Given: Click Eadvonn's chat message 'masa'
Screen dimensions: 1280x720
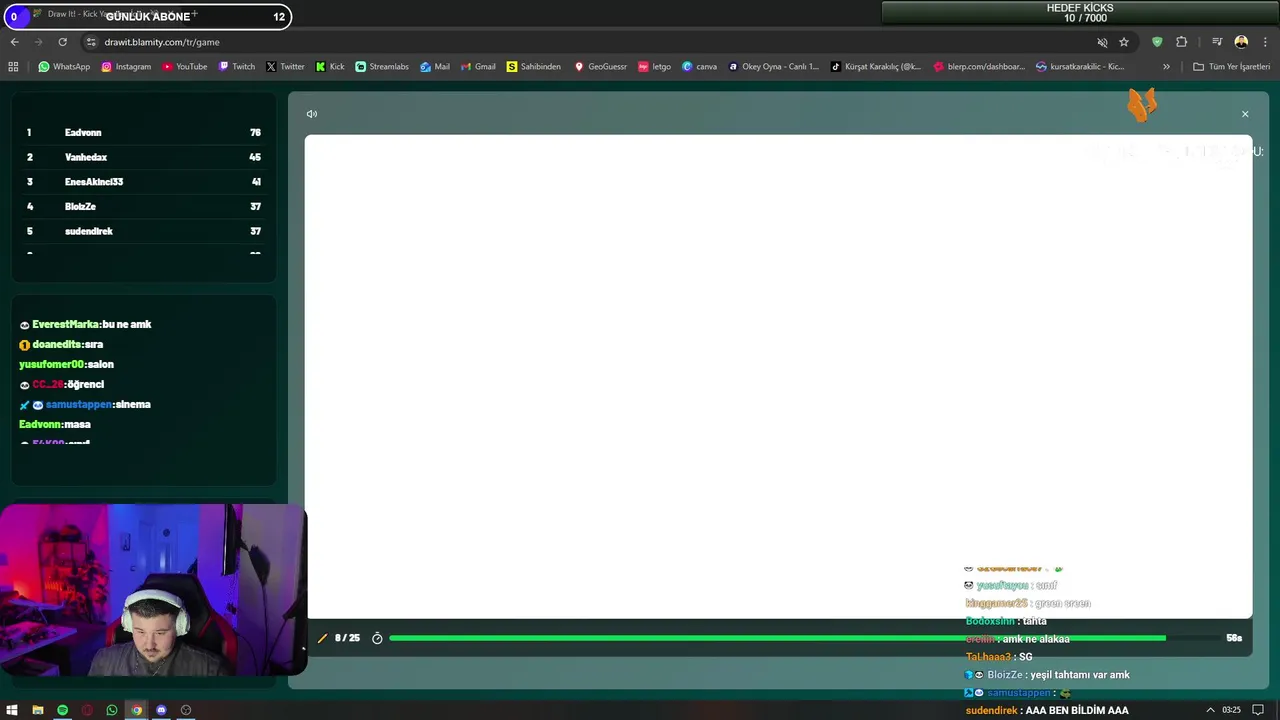Looking at the screenshot, I should (x=55, y=425).
